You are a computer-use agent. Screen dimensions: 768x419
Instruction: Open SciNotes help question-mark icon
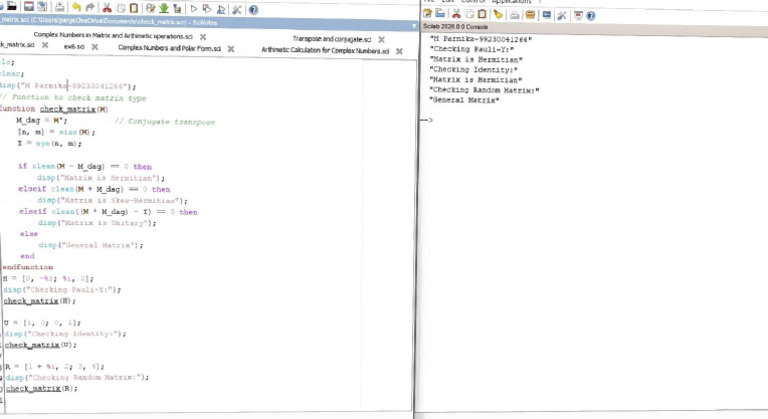(x=253, y=9)
